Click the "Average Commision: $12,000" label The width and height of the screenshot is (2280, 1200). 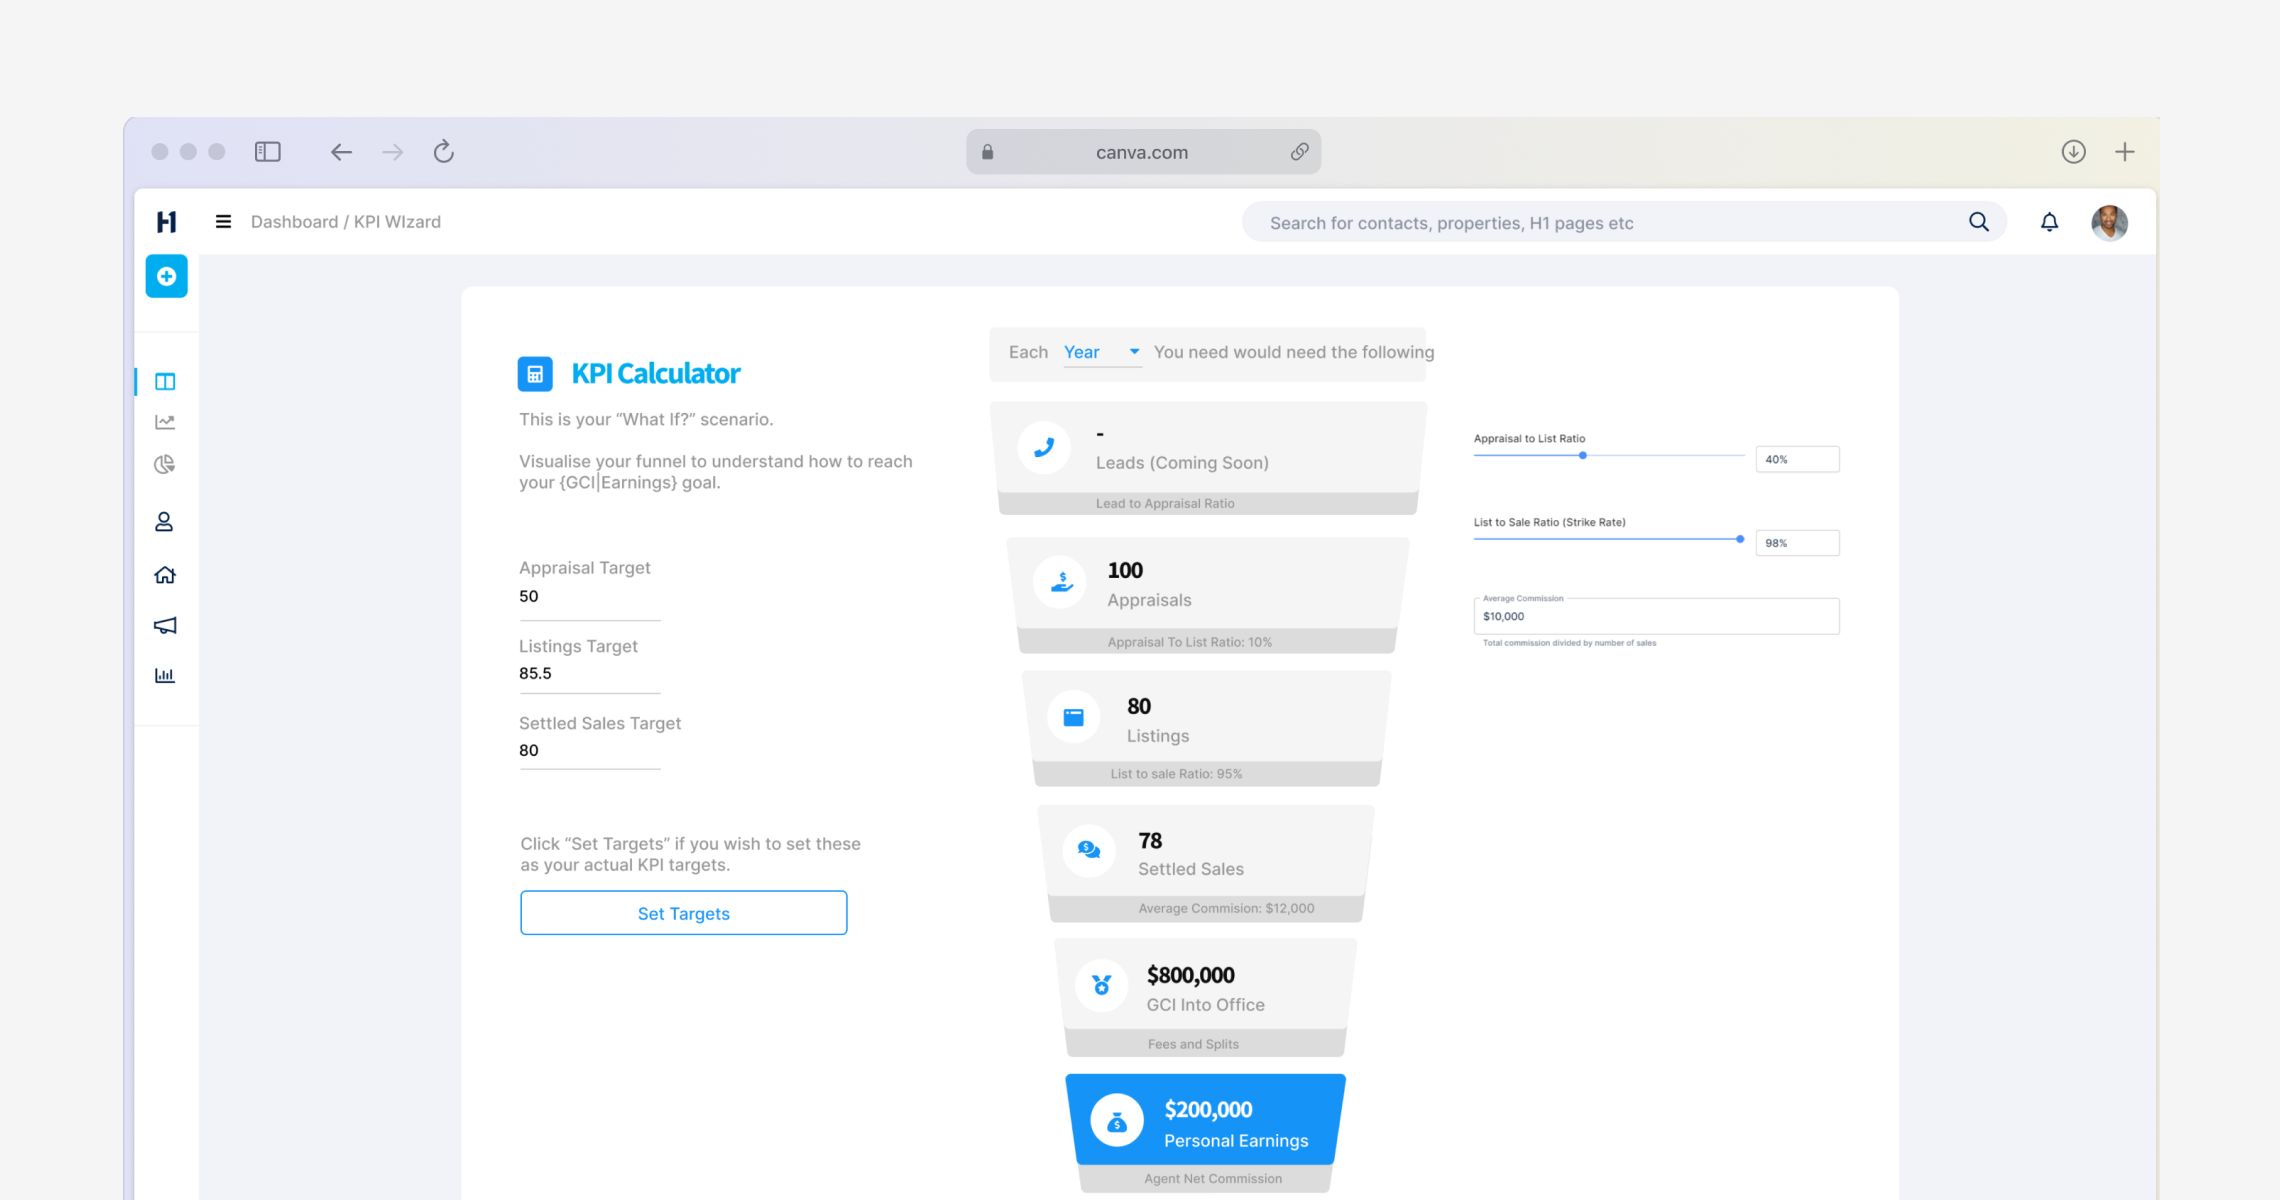pos(1226,908)
